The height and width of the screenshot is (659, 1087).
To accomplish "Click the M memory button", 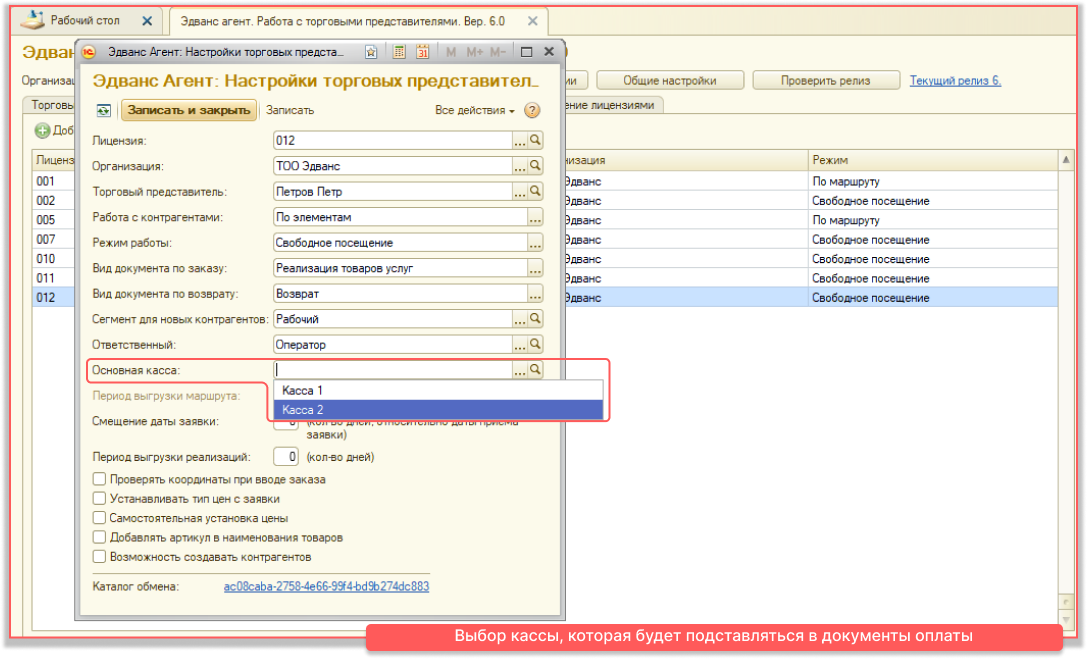I will click(x=451, y=52).
